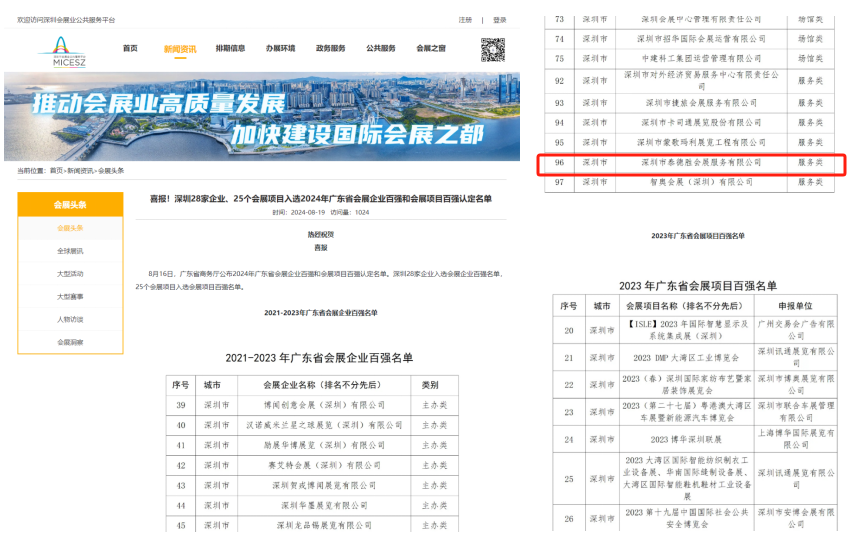This screenshot has height=548, width=850.
Task: Open the 首页 navigation menu item
Action: 130,48
